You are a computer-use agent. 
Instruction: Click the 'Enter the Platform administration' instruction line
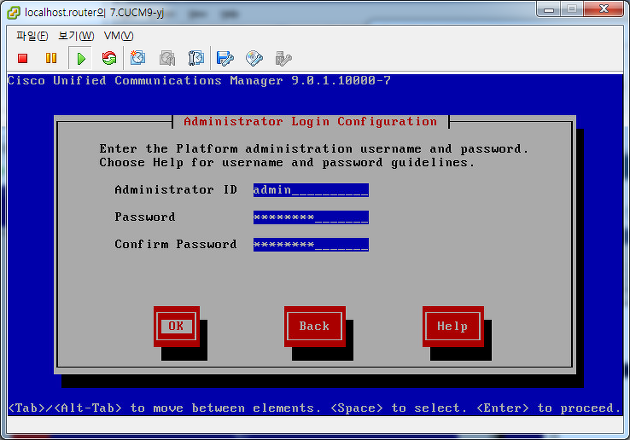313,149
